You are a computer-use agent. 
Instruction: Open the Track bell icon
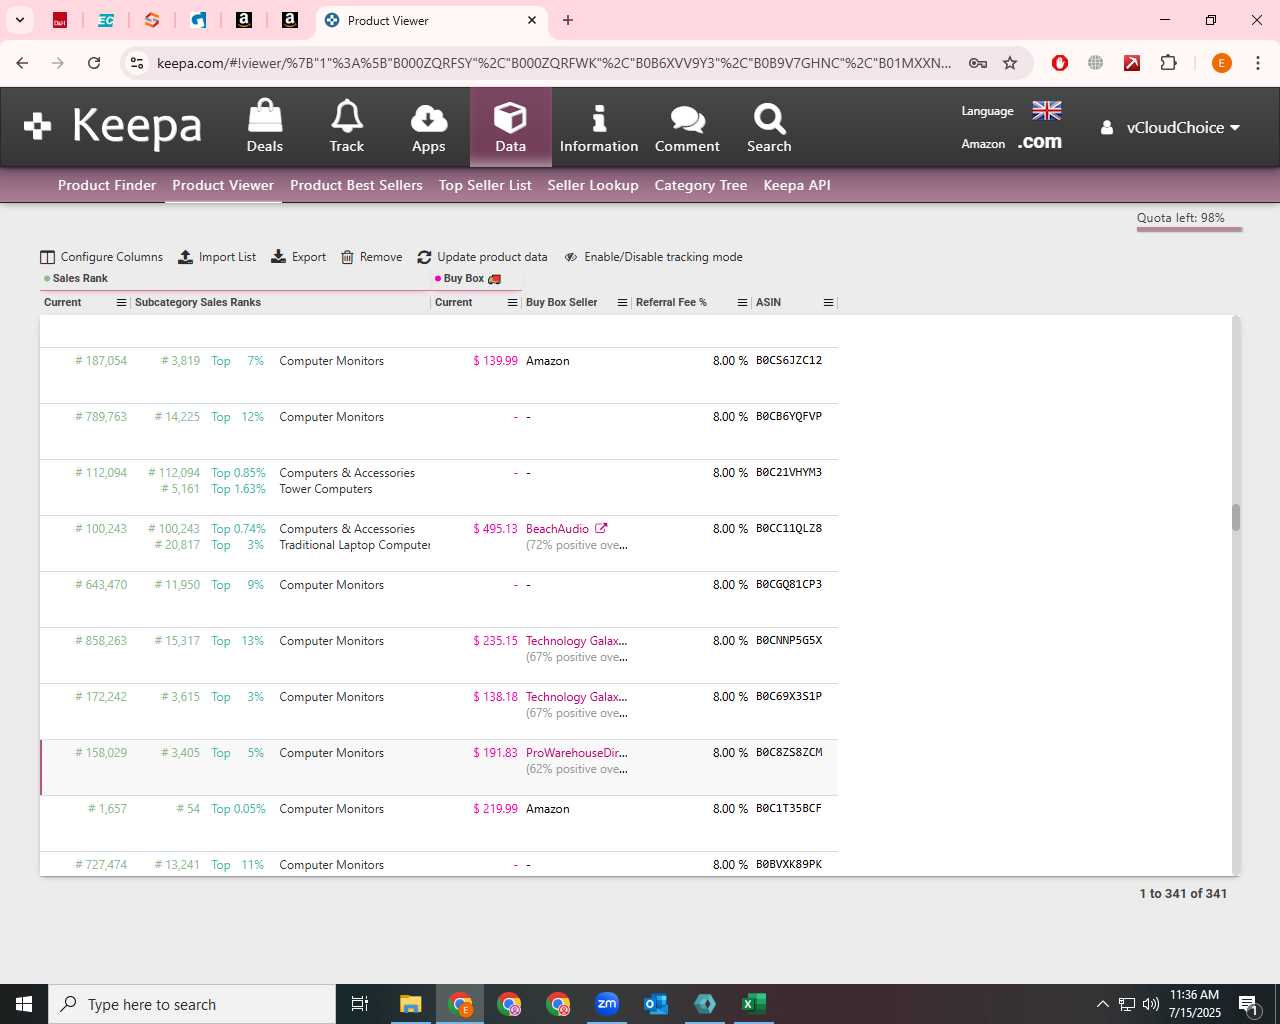click(347, 126)
